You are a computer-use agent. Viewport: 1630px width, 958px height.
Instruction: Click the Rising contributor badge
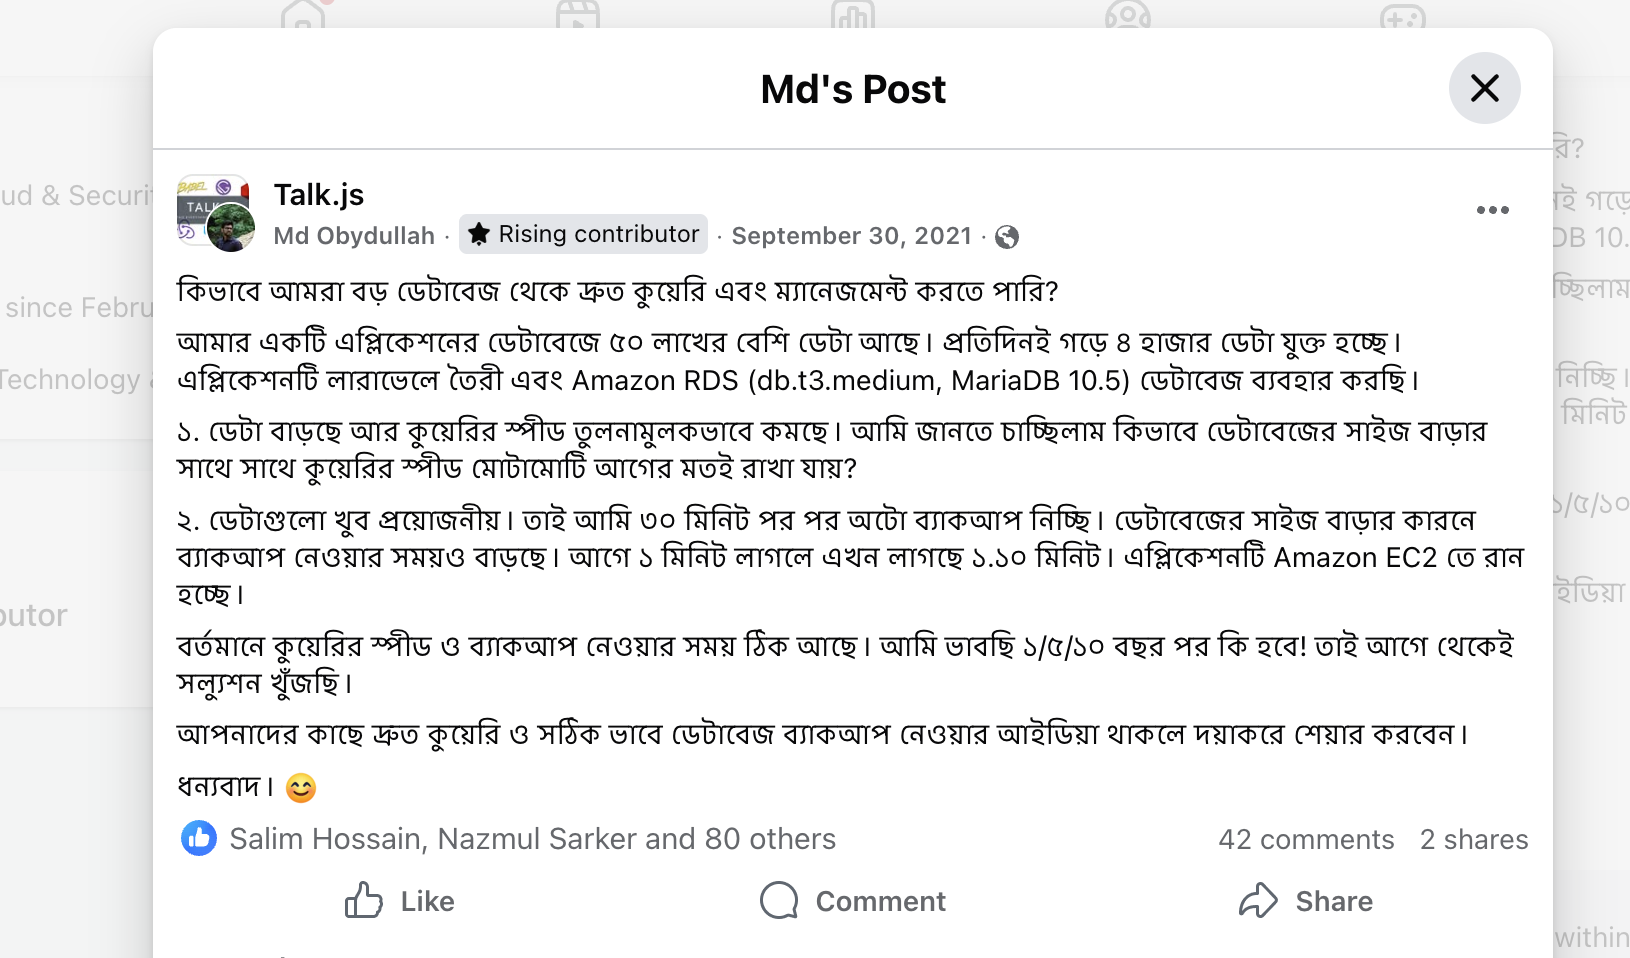[583, 233]
